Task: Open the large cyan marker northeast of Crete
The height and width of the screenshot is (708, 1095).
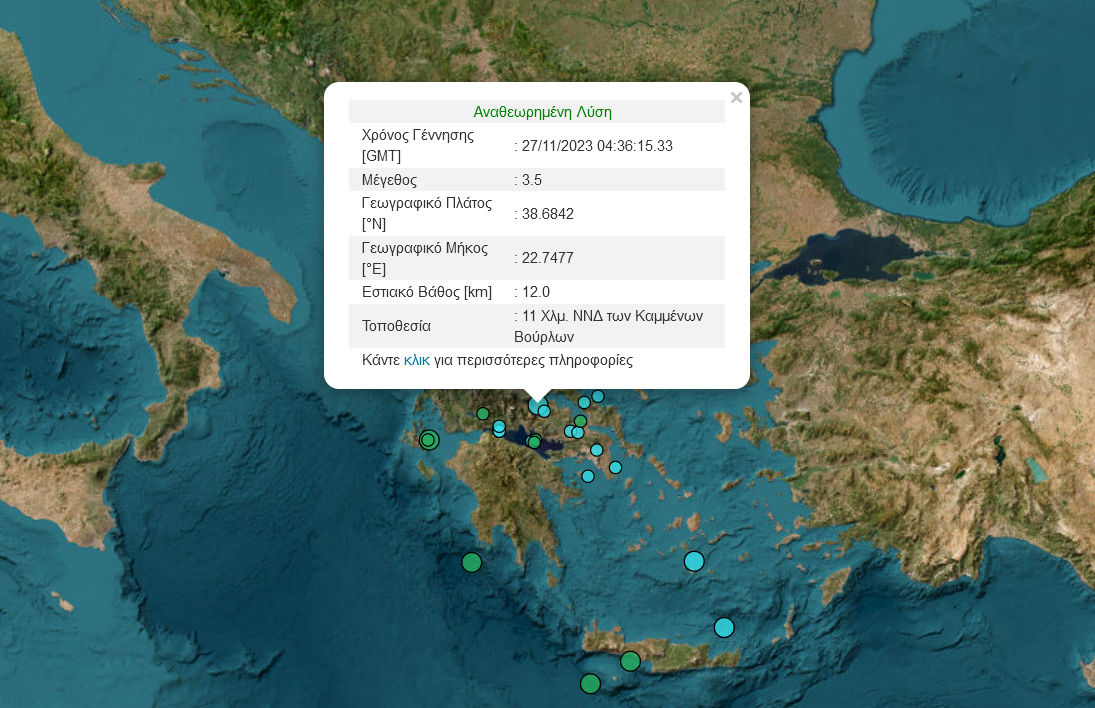Action: (x=724, y=627)
